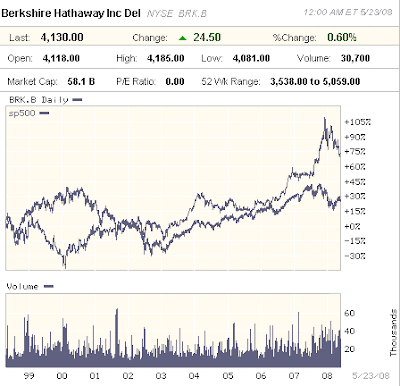Click the Market Cap value 58.1 B

coord(81,82)
